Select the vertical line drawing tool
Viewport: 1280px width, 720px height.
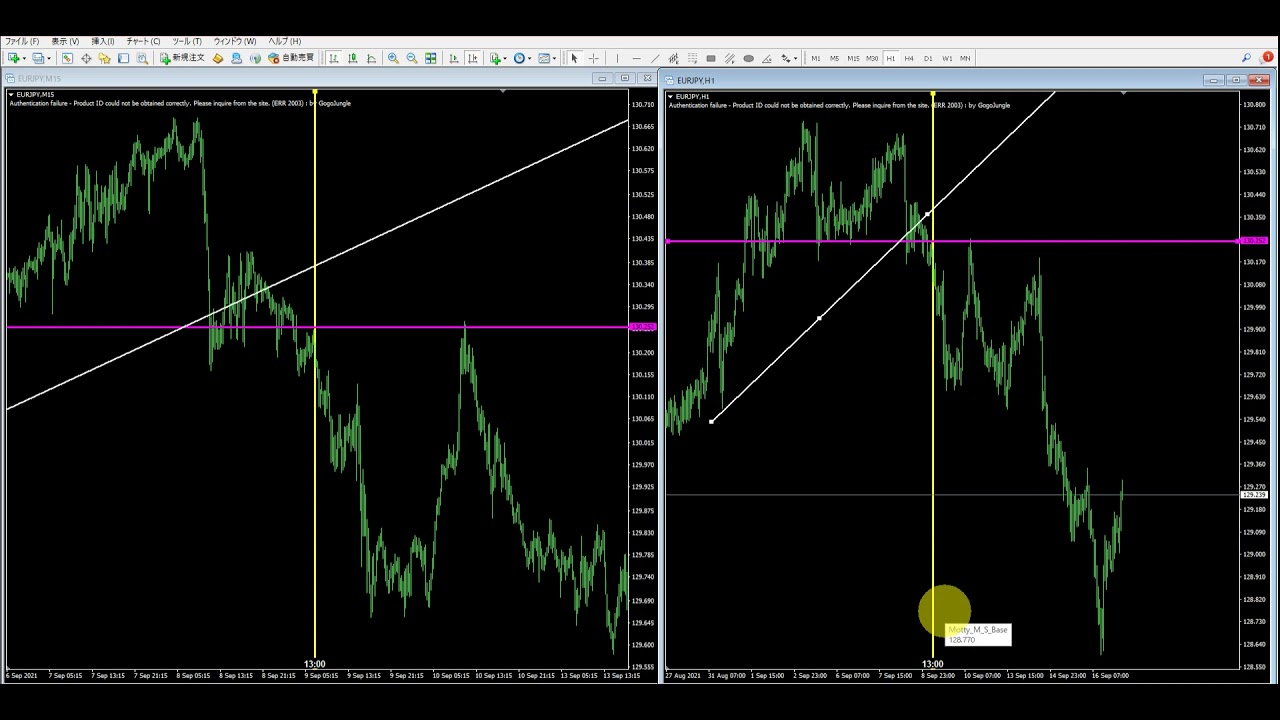(617, 58)
